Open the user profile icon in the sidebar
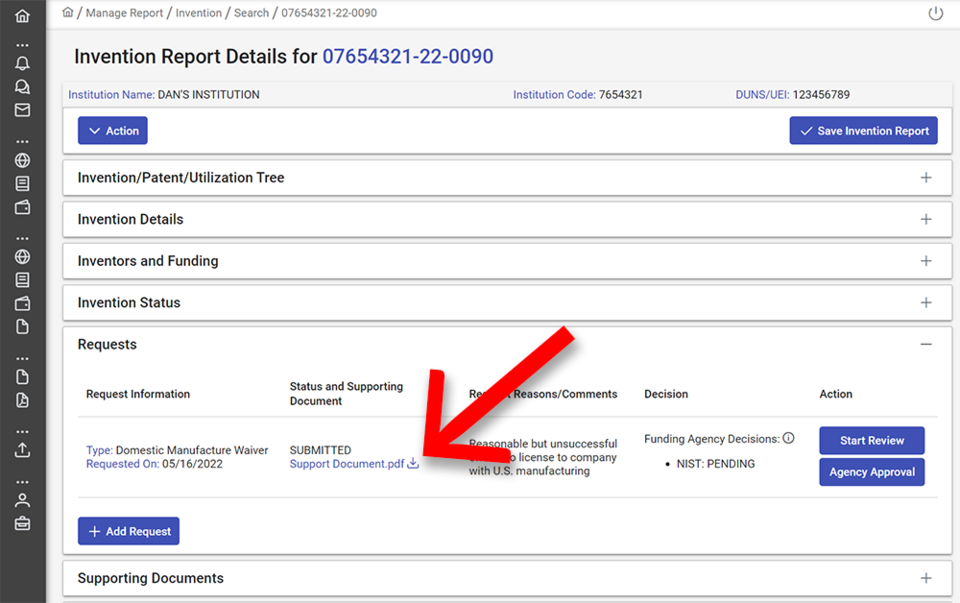The height and width of the screenshot is (603, 960). pyautogui.click(x=22, y=499)
